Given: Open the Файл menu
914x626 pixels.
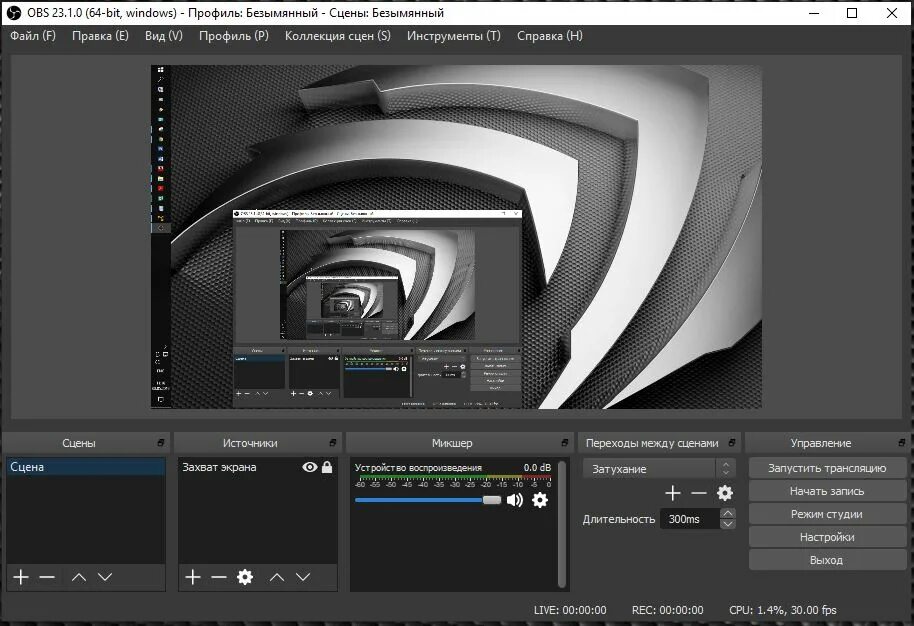Looking at the screenshot, I should coord(33,36).
